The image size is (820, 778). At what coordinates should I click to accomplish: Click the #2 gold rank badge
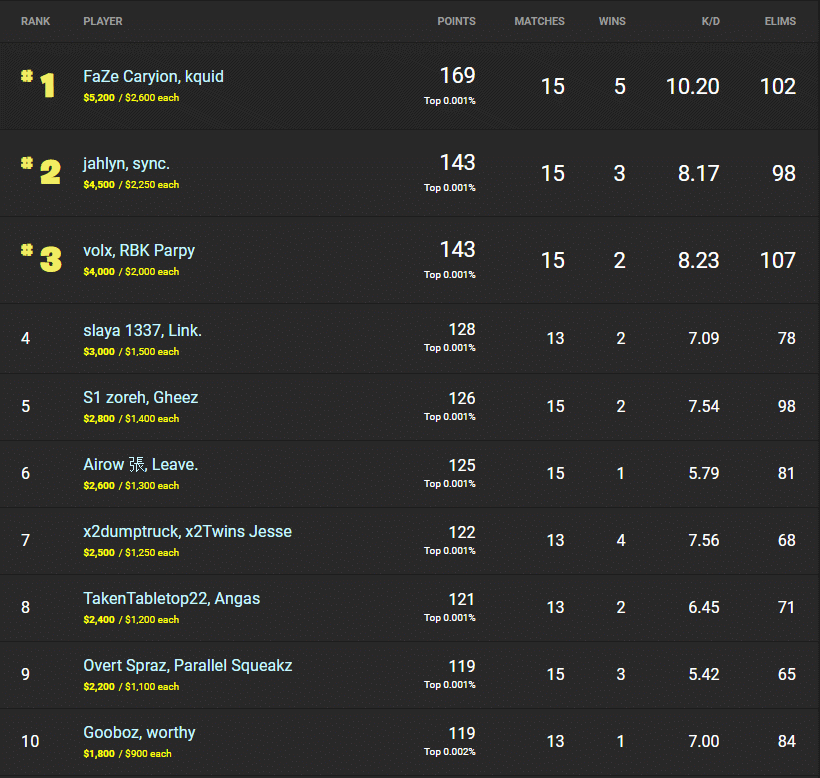(x=41, y=171)
